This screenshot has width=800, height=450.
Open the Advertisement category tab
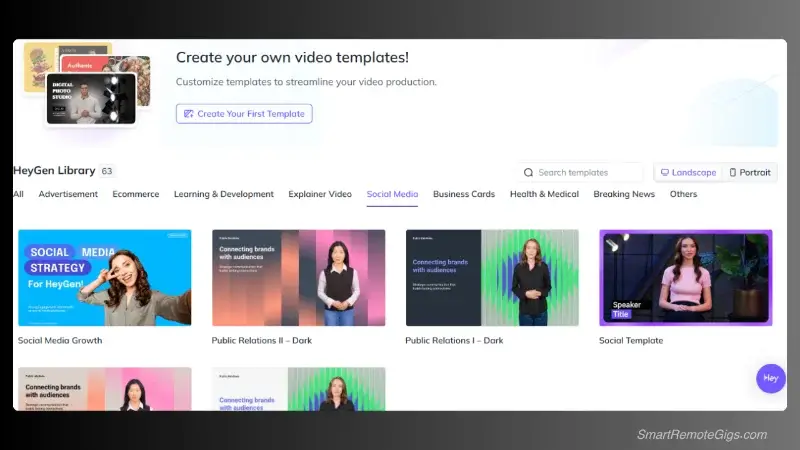[68, 194]
